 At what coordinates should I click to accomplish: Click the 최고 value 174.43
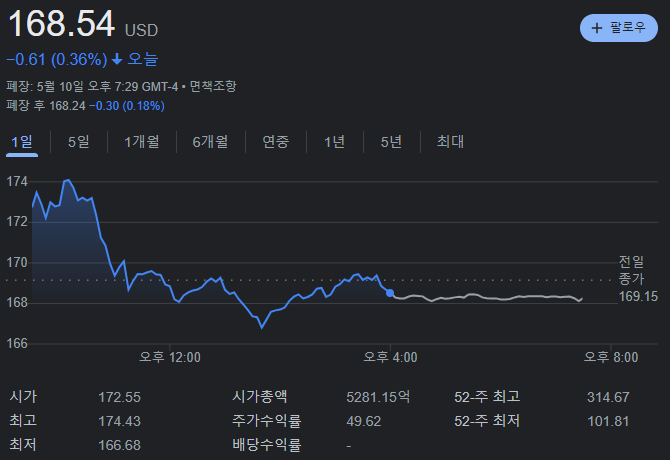(119, 421)
